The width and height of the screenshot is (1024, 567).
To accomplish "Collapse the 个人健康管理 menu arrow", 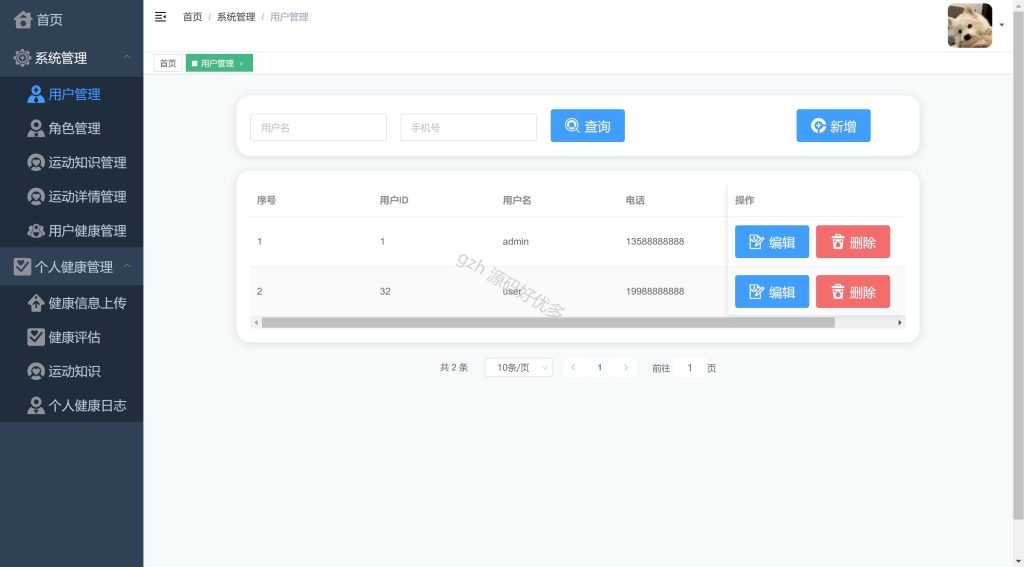I will tap(127, 266).
